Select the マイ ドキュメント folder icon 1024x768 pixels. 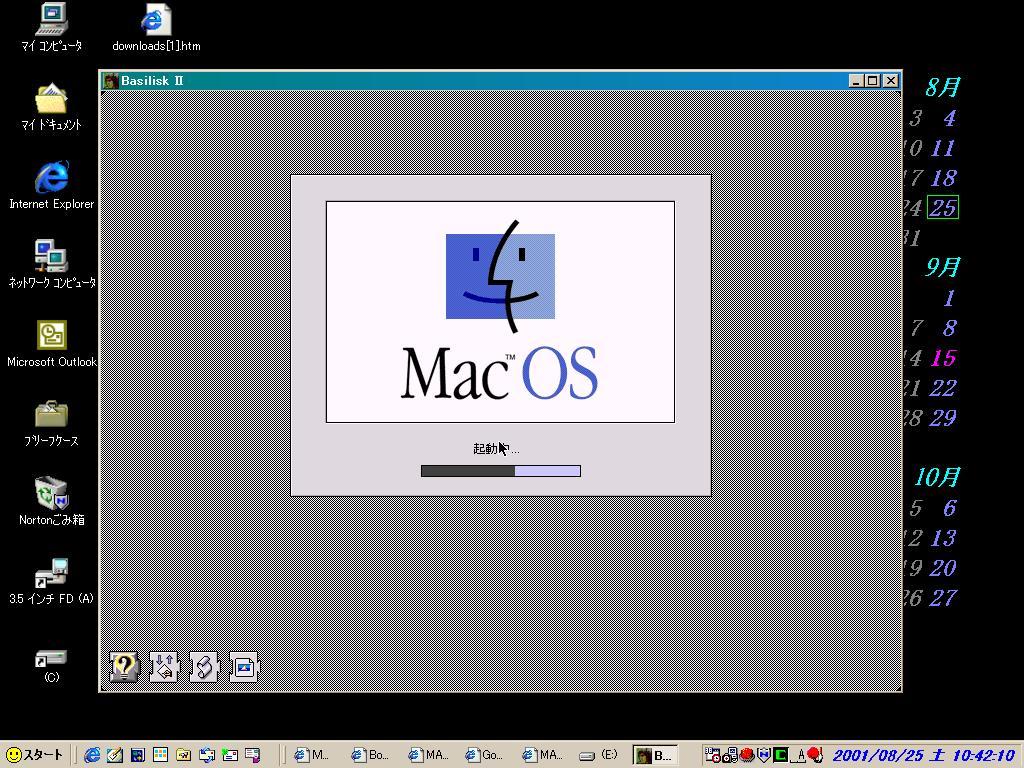pos(52,107)
